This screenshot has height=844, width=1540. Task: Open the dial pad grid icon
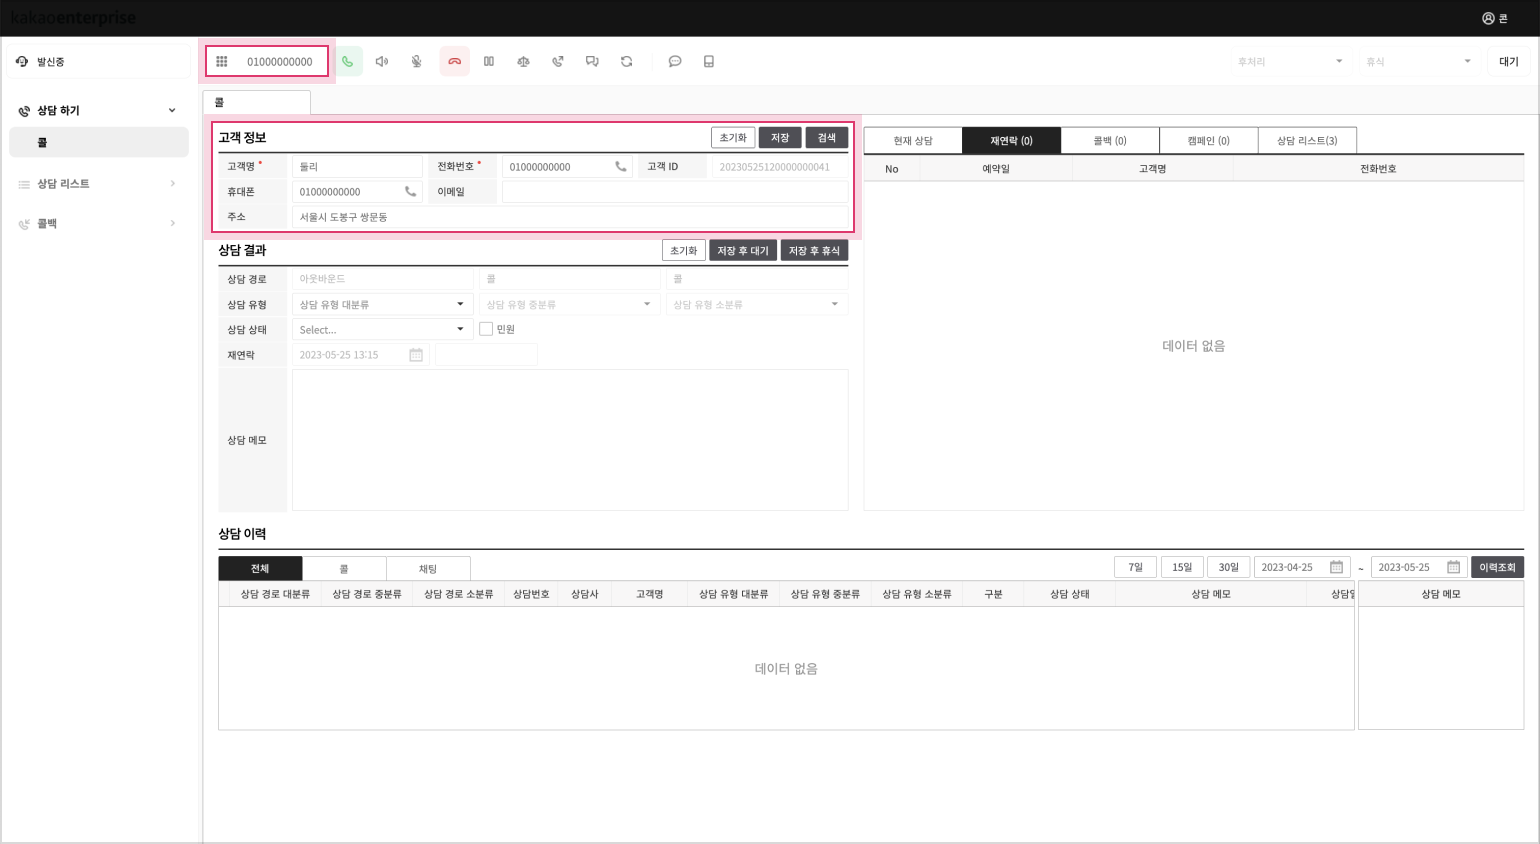click(x=222, y=62)
